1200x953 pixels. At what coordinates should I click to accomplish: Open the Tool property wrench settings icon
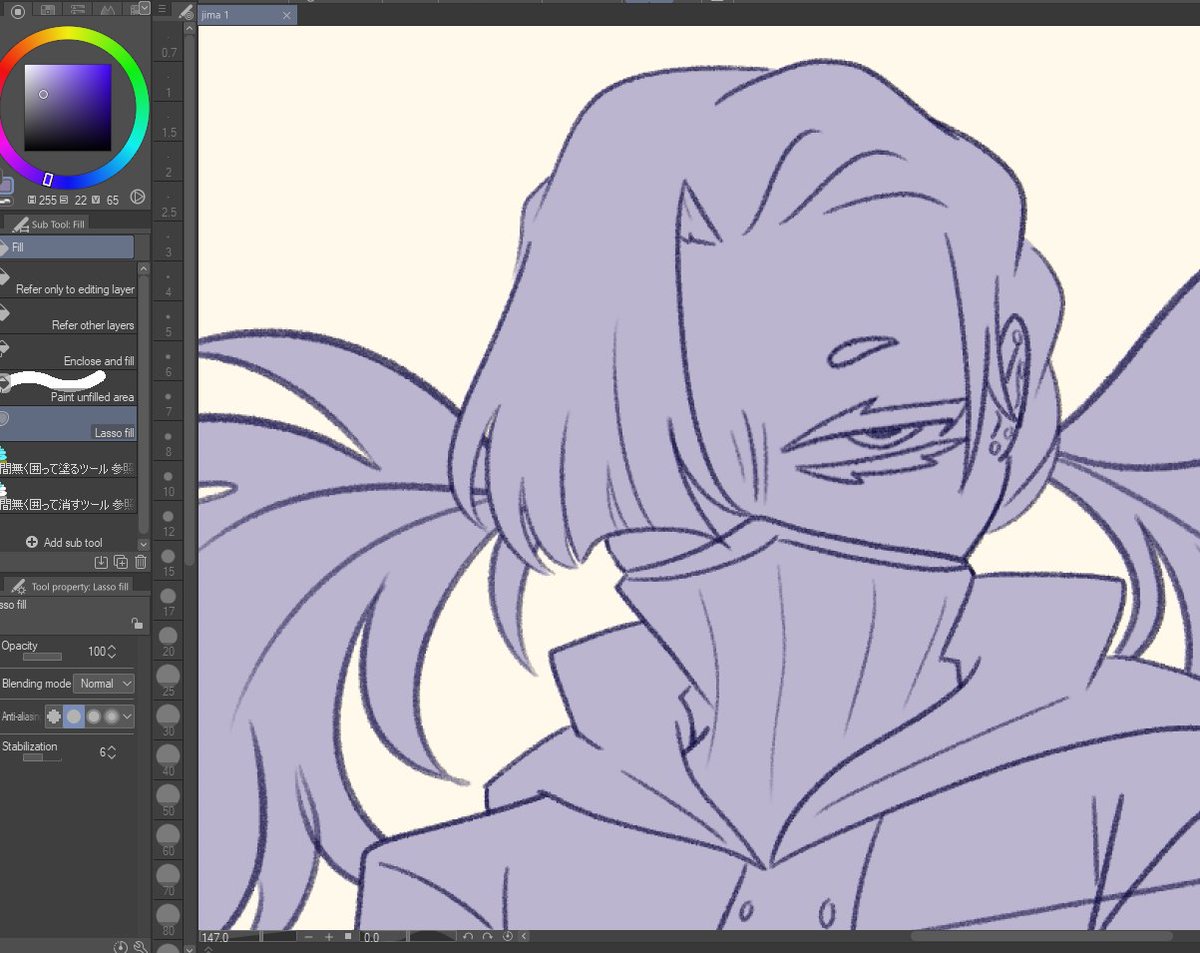17,586
